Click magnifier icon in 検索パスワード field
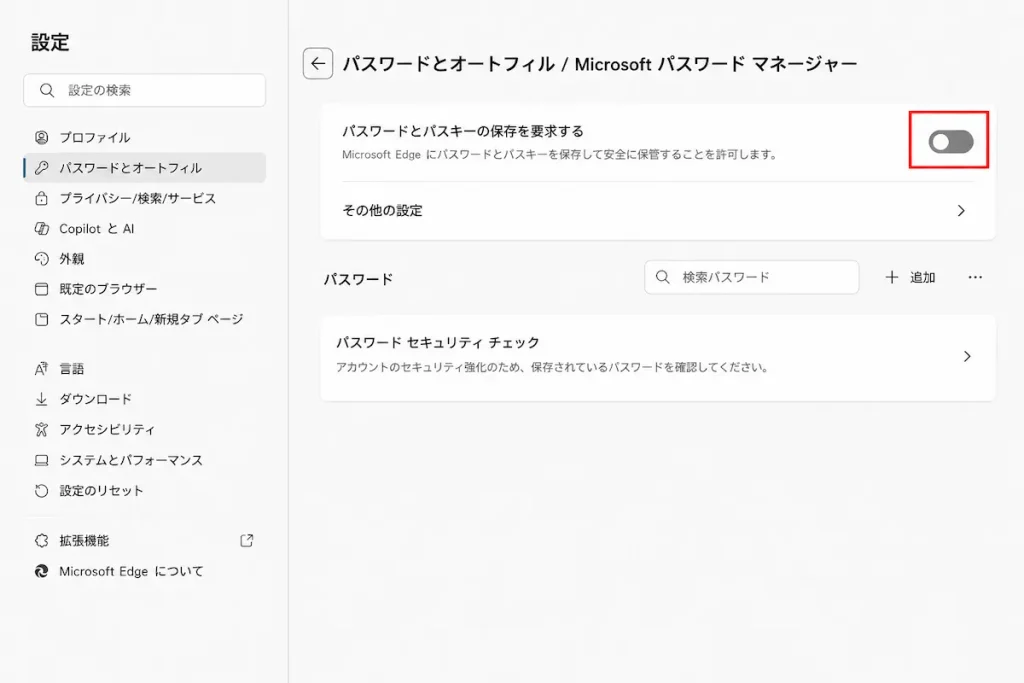Viewport: 1024px width, 683px height. coord(663,277)
